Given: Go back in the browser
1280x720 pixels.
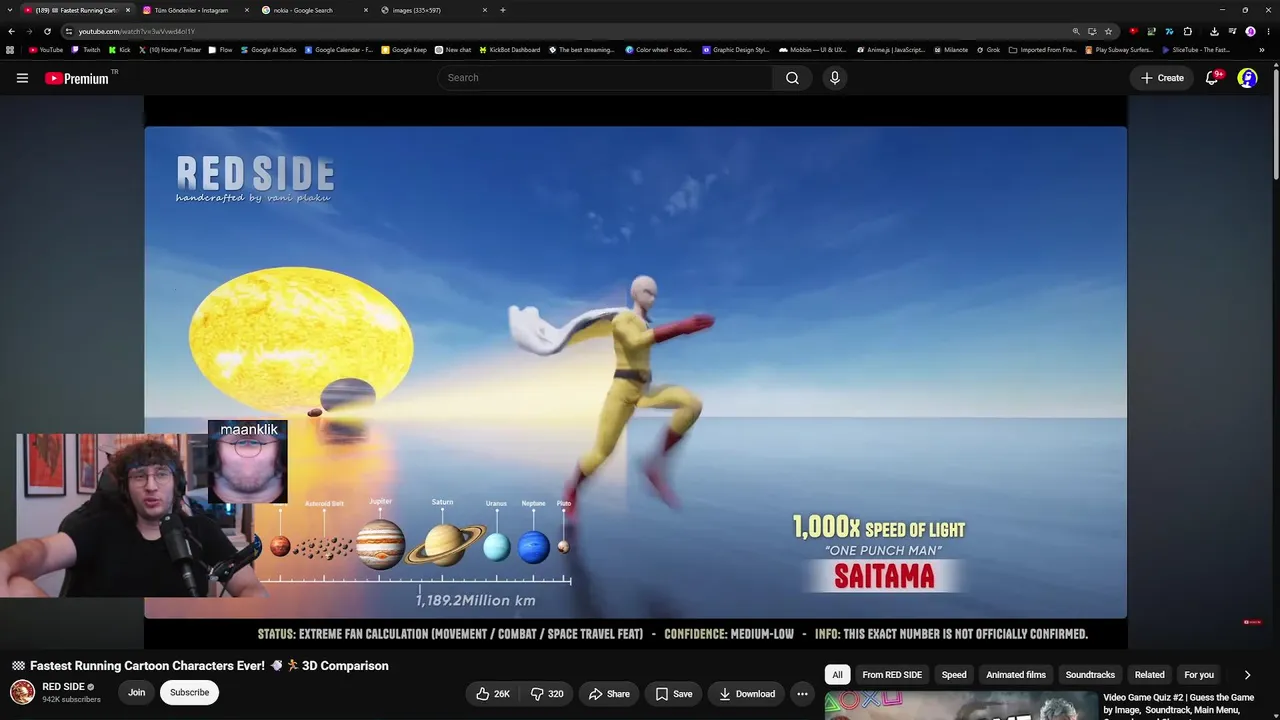Looking at the screenshot, I should 11,31.
